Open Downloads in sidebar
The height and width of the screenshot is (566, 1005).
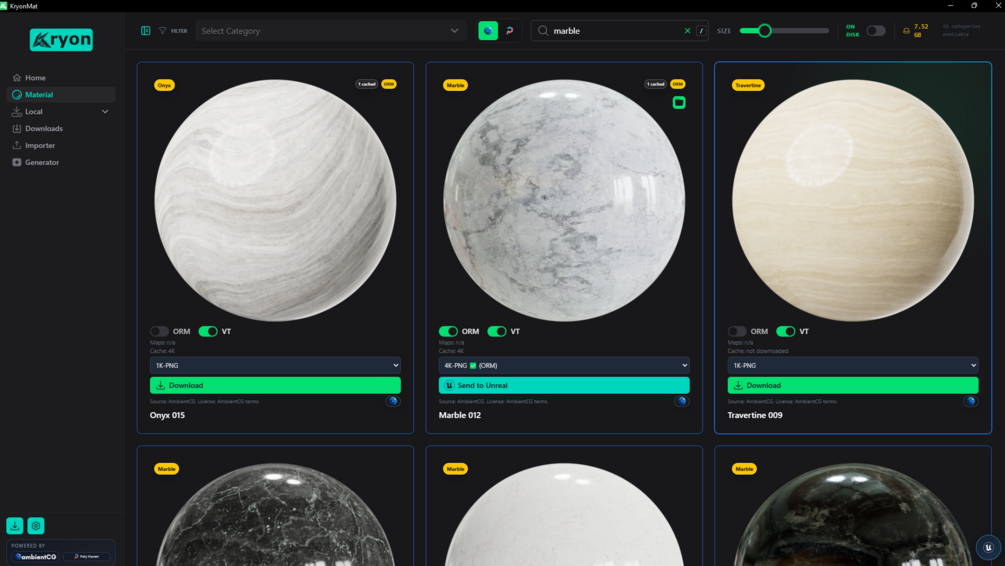pyautogui.click(x=61, y=128)
